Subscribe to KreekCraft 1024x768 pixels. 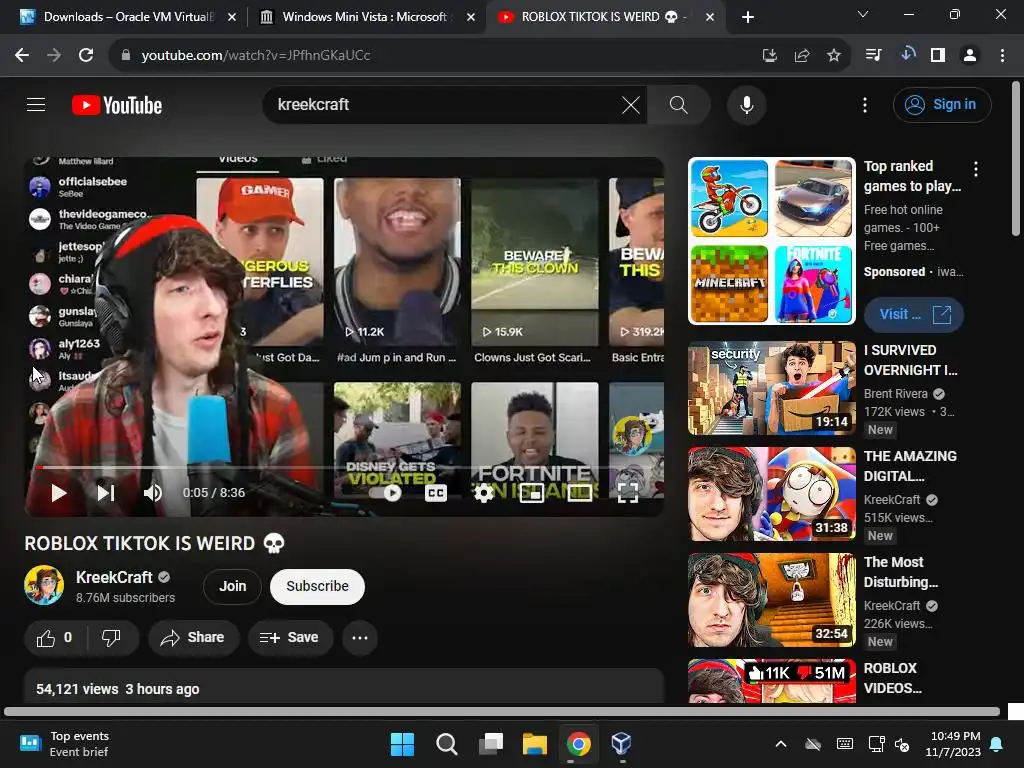317,586
